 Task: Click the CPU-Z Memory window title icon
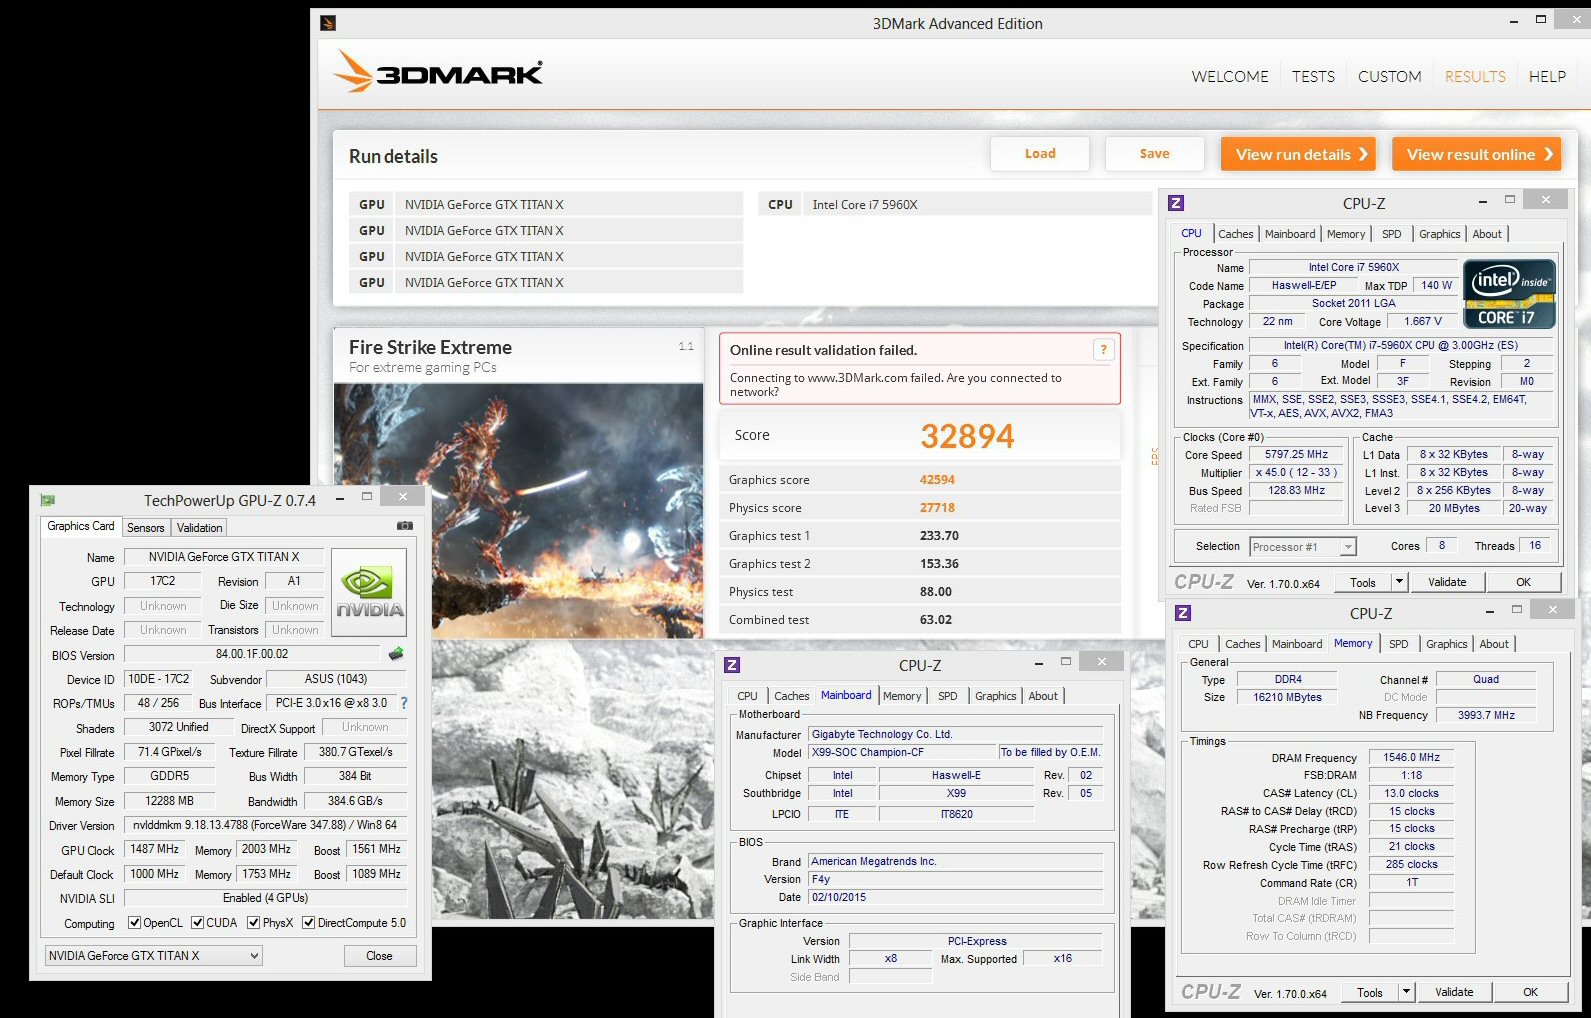[x=1183, y=613]
